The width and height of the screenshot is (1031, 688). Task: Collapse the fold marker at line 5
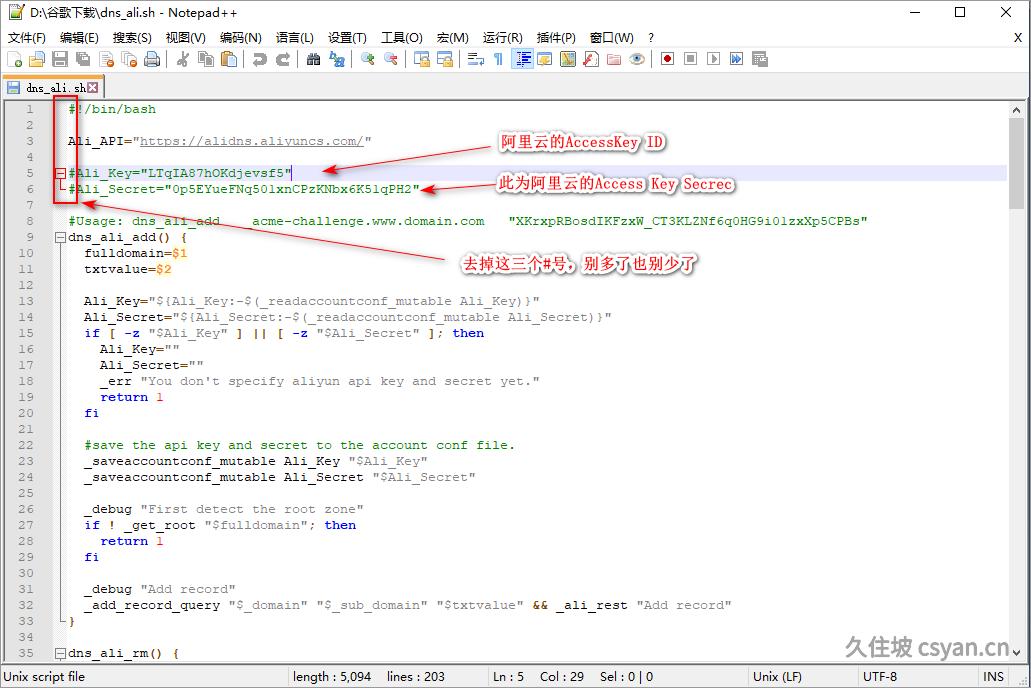point(60,174)
